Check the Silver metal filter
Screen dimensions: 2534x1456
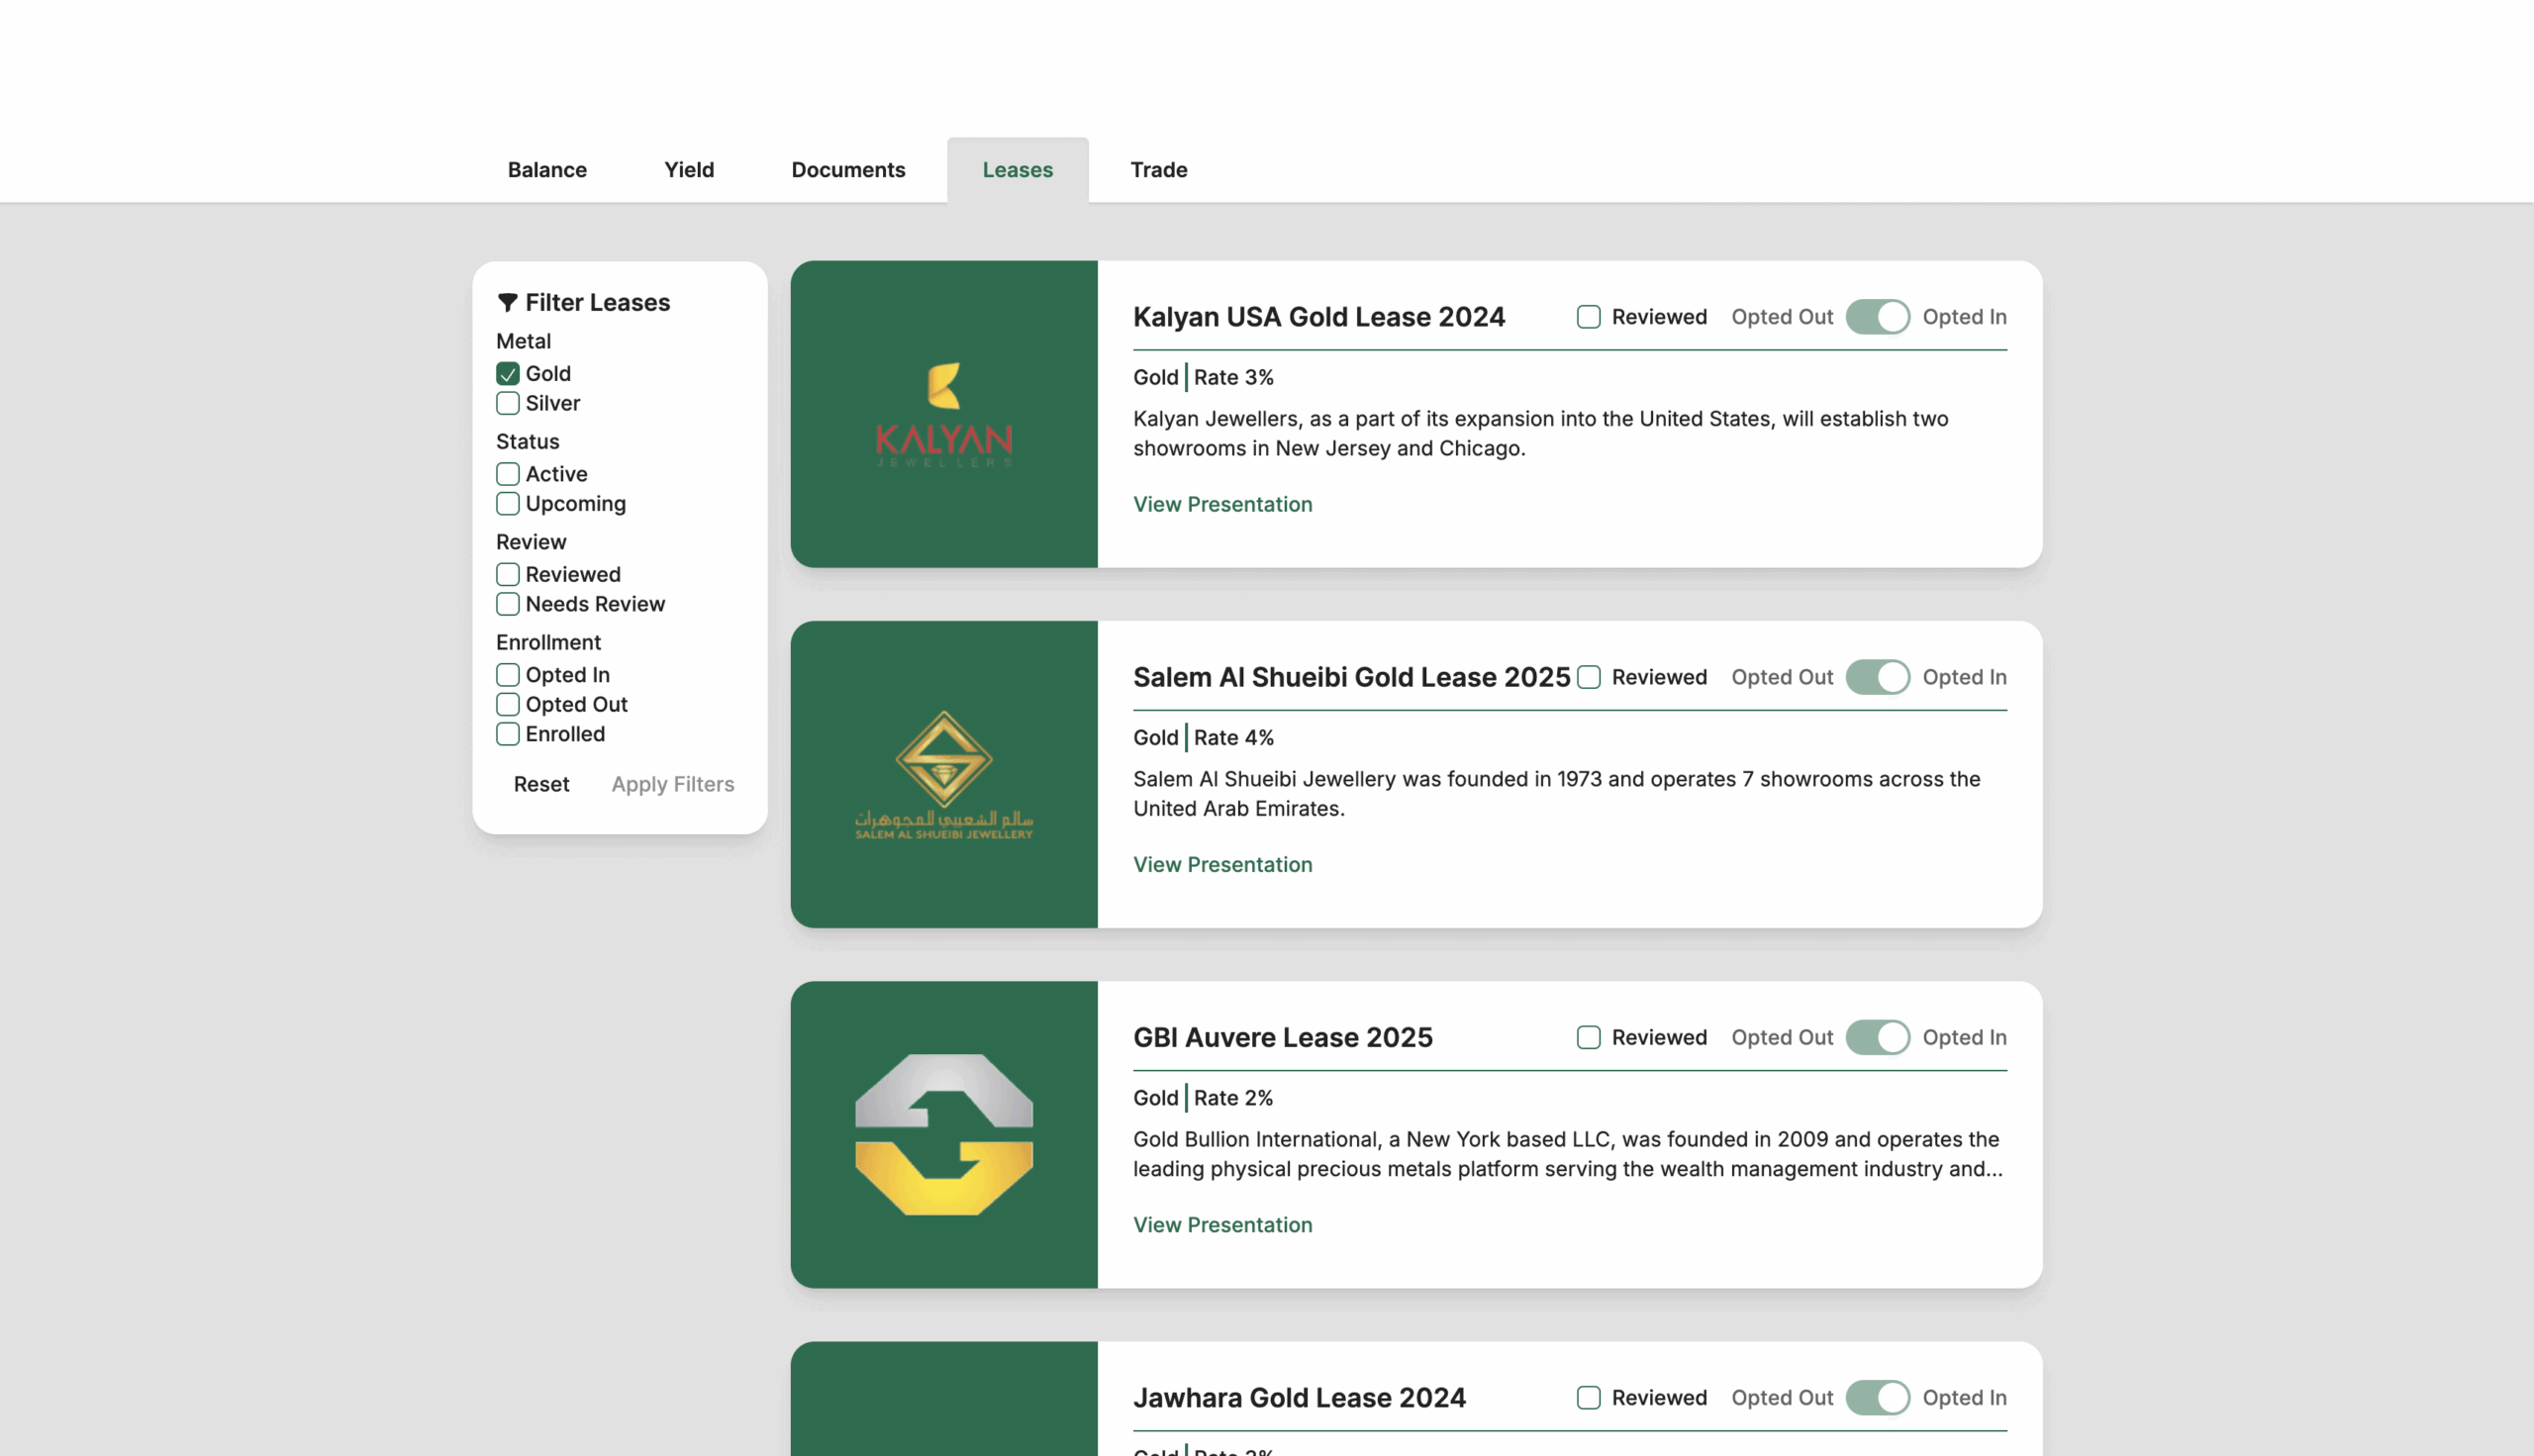pos(507,403)
